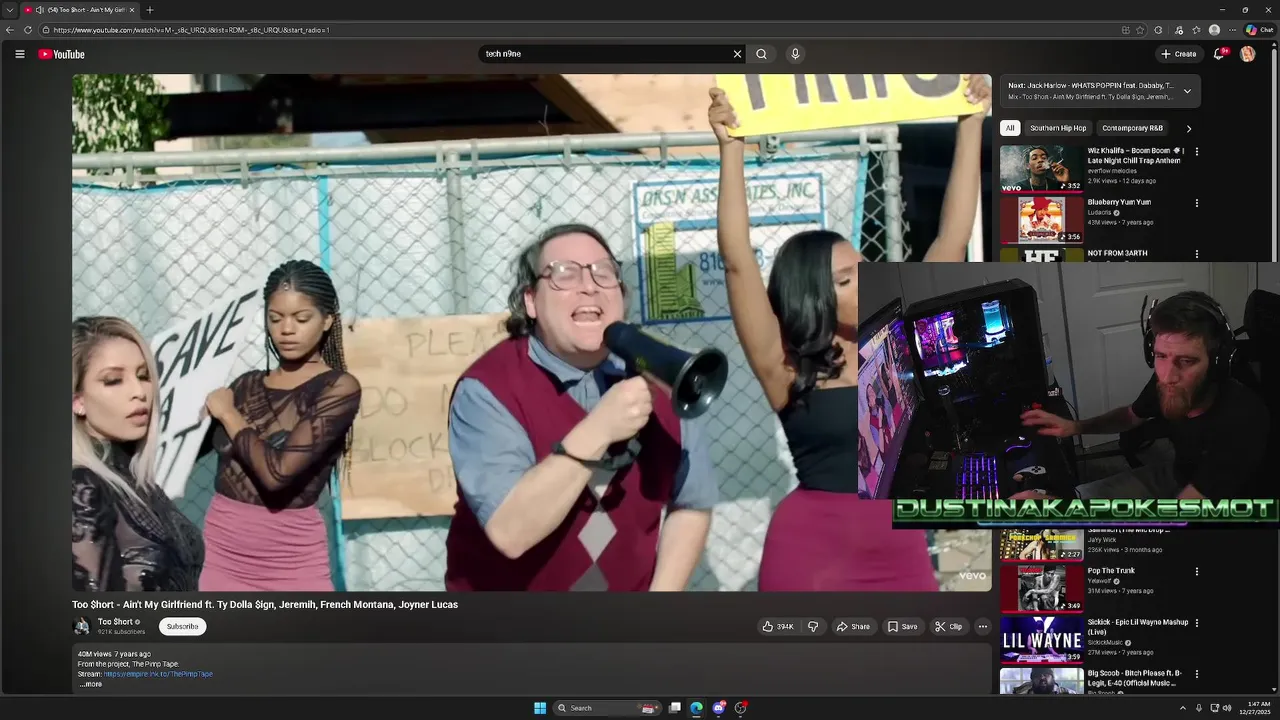The height and width of the screenshot is (720, 1280).
Task: Open the Windows Start menu
Action: [540, 708]
